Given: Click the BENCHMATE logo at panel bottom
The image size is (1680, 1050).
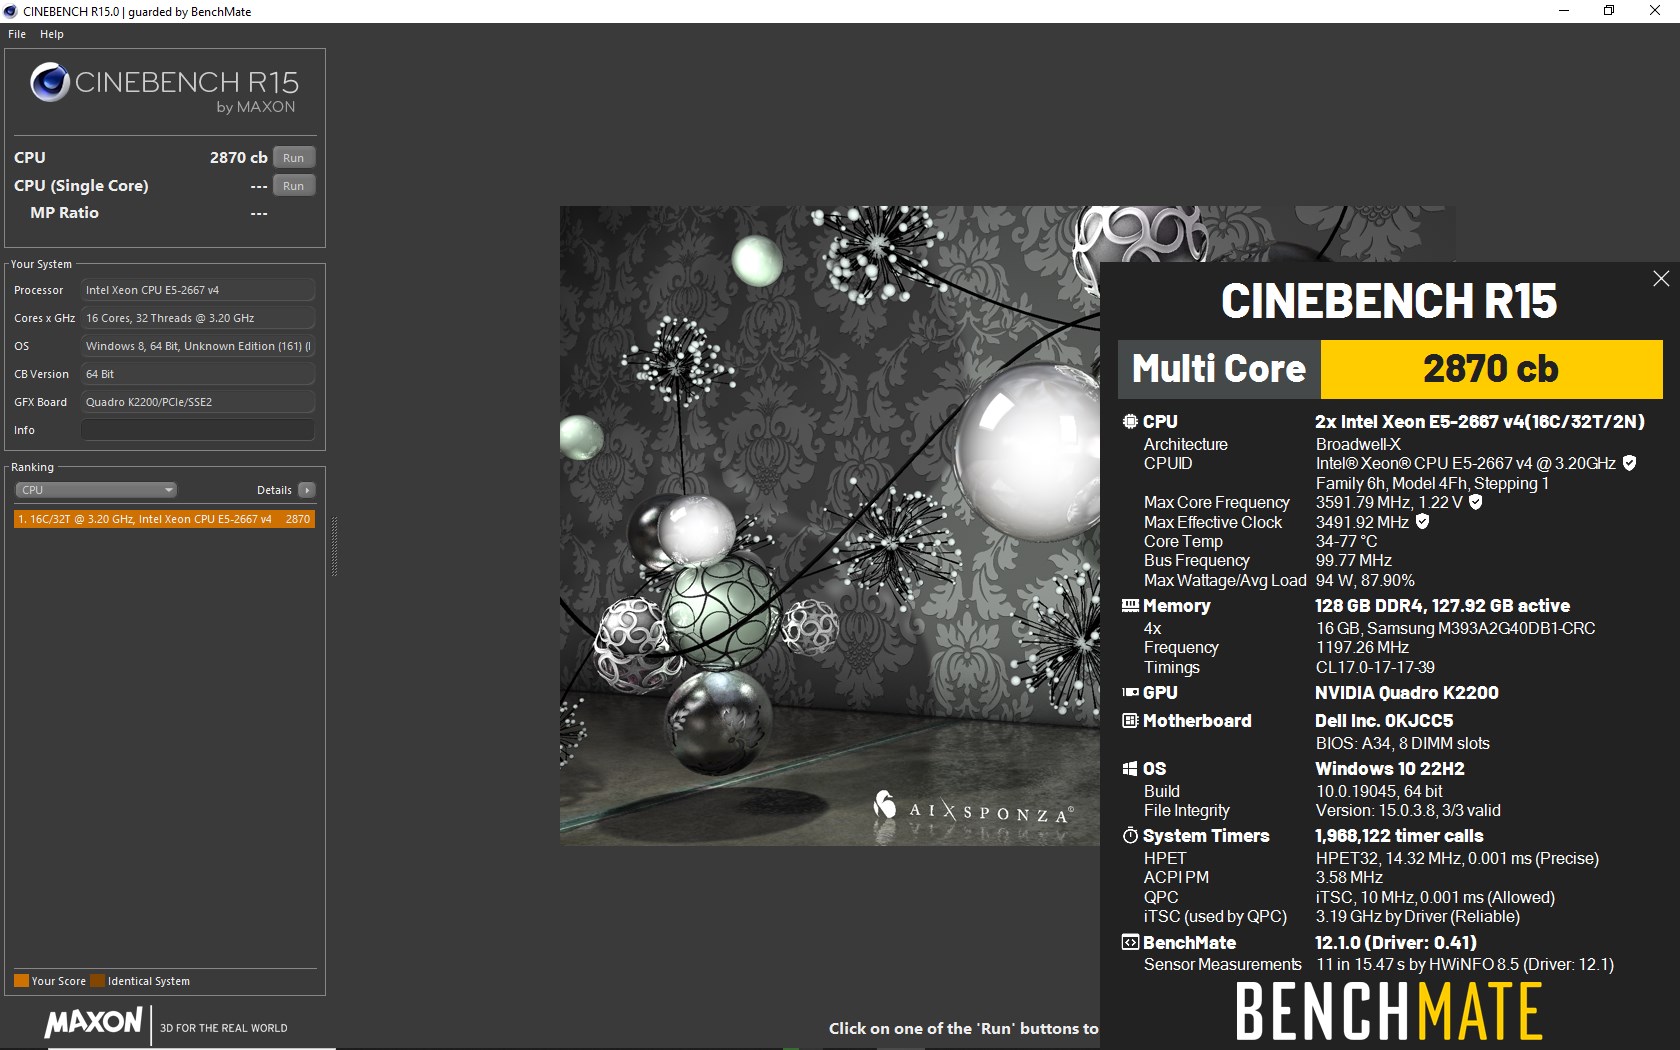Looking at the screenshot, I should click(x=1389, y=1011).
